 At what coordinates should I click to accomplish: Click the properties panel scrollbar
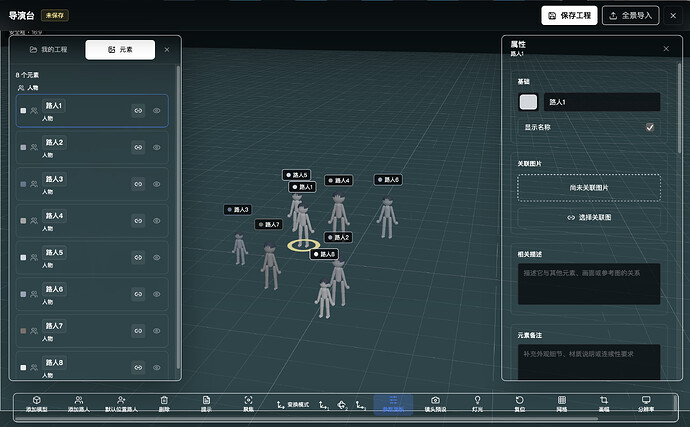point(679,108)
